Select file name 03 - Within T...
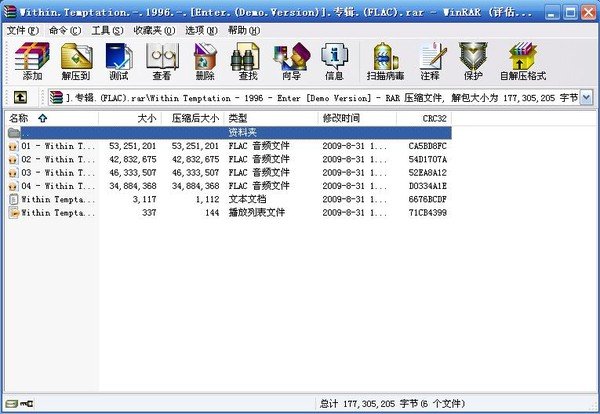 (x=58, y=173)
